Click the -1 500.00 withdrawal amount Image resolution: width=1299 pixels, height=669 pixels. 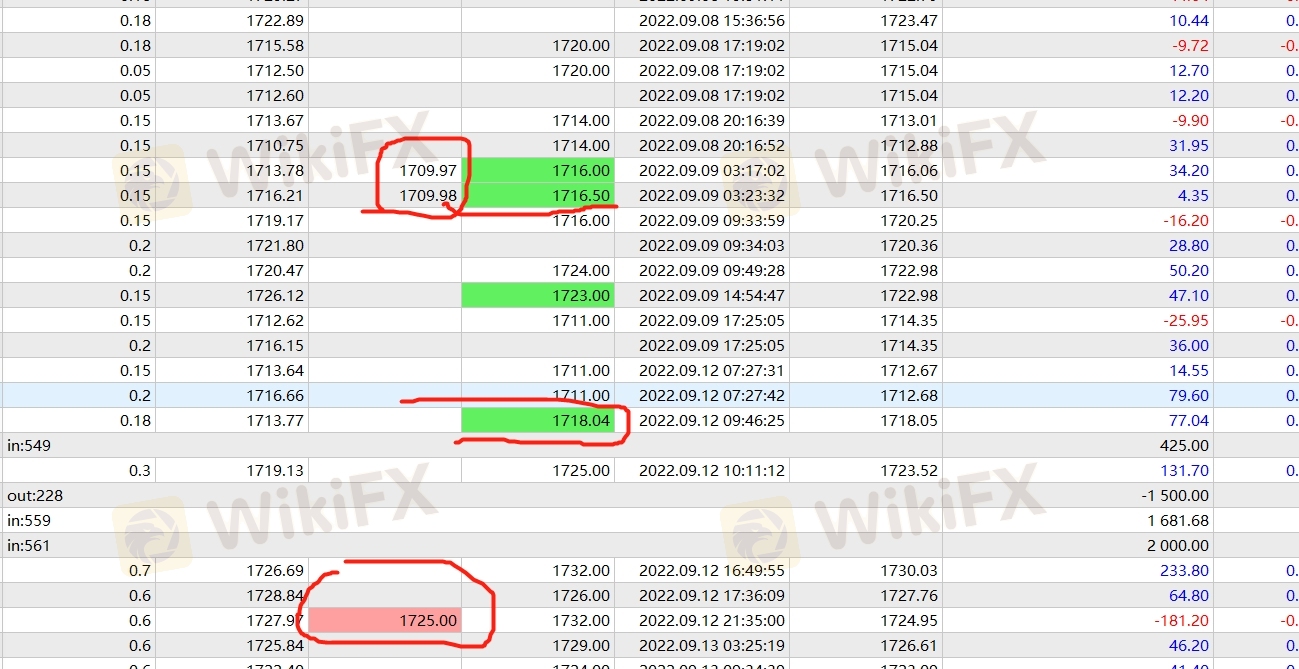[1174, 496]
